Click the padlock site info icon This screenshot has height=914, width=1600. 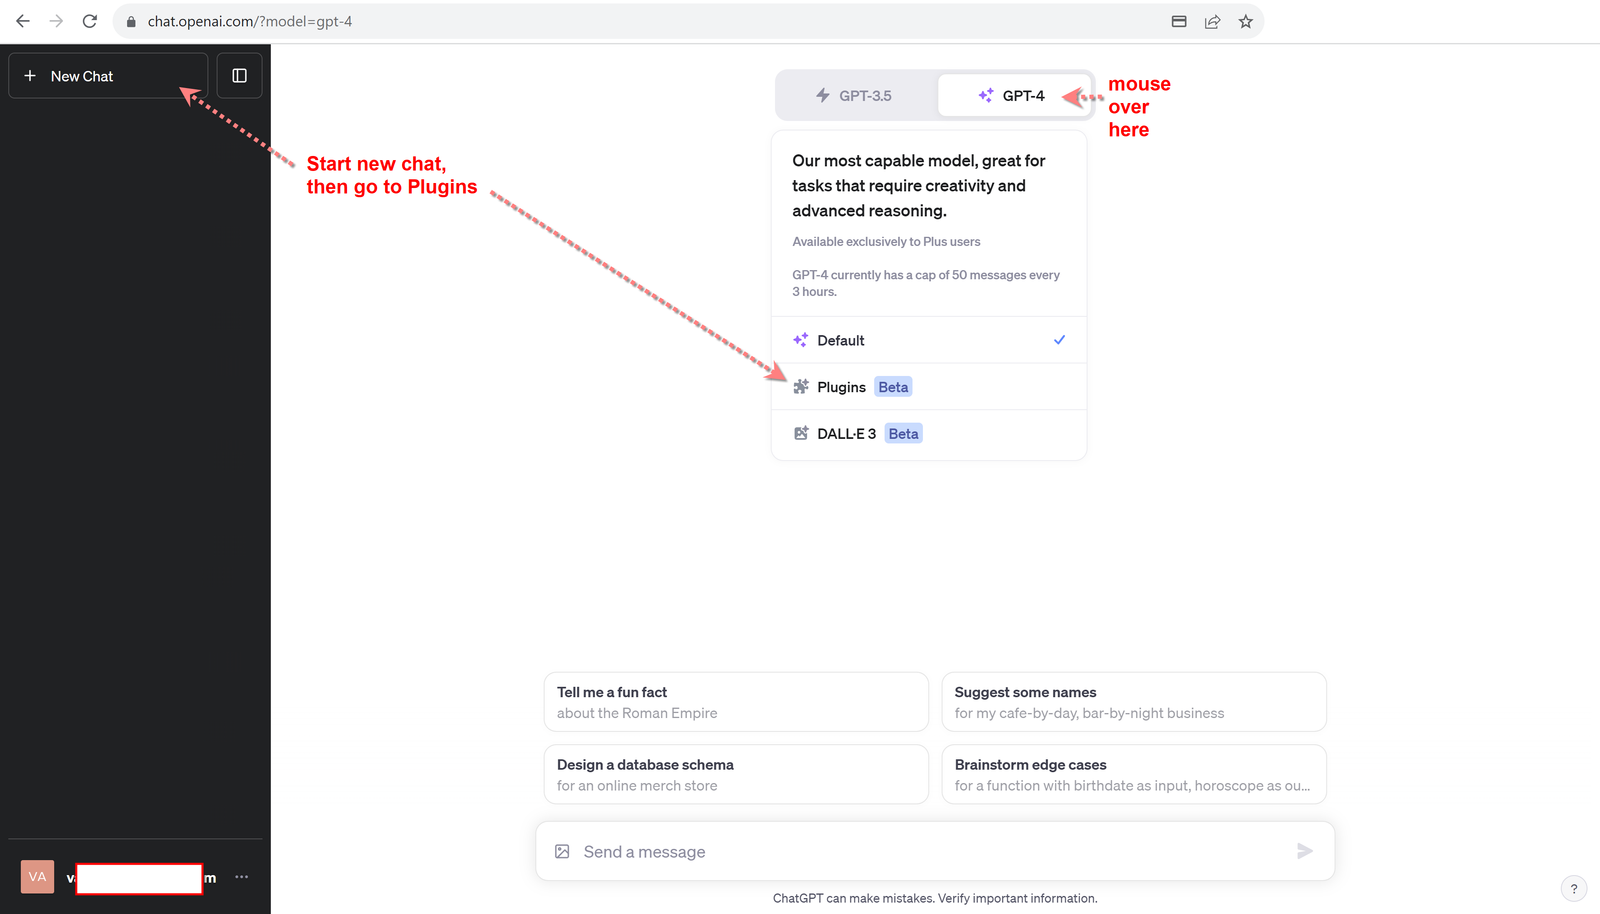point(131,21)
